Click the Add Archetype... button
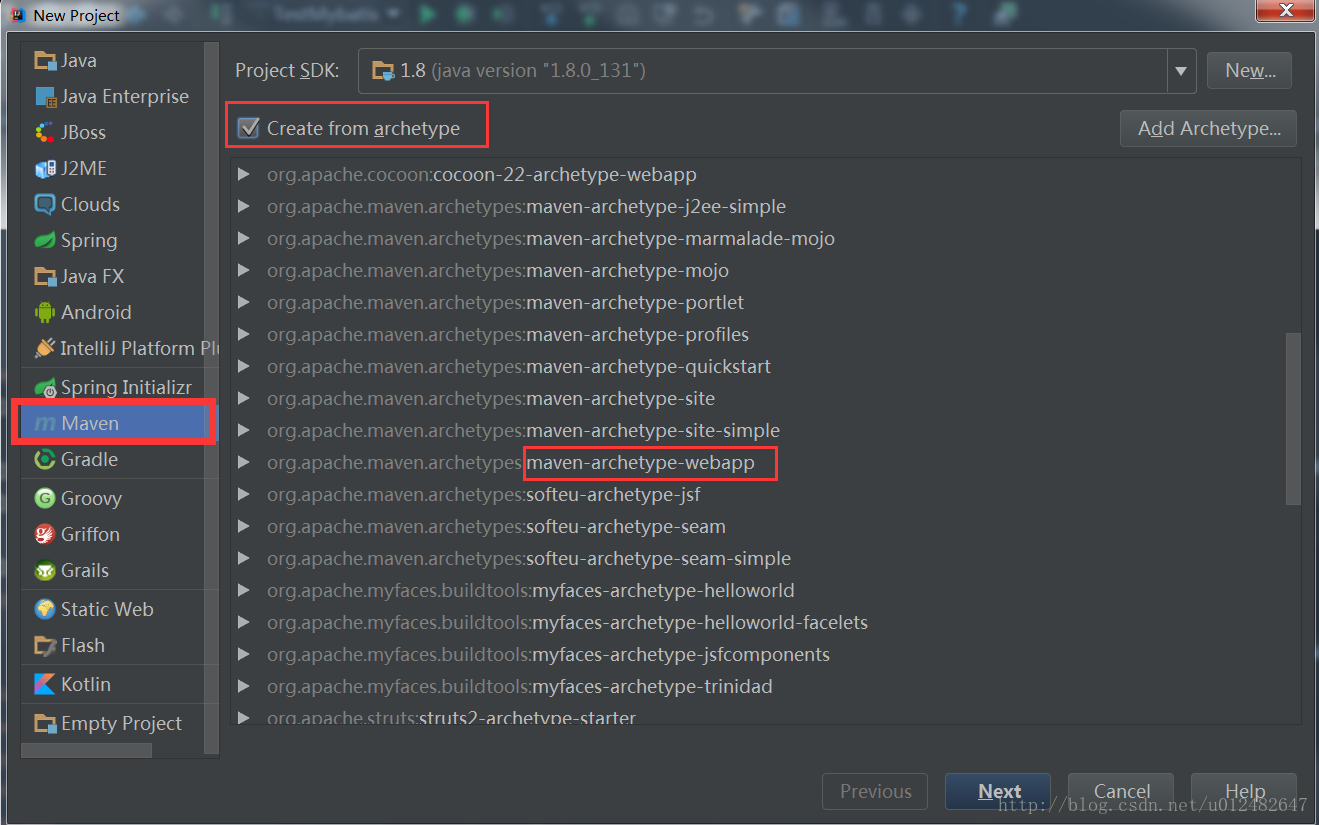 coord(1208,128)
